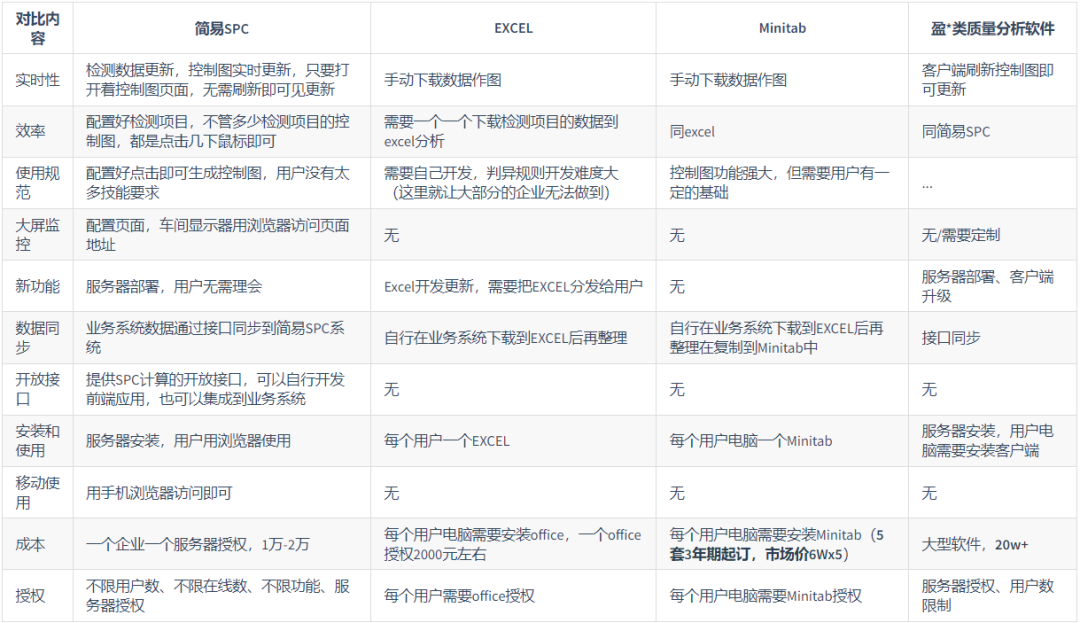Click the '简易SPC' column header
This screenshot has height=623, width=1080.
point(221,28)
